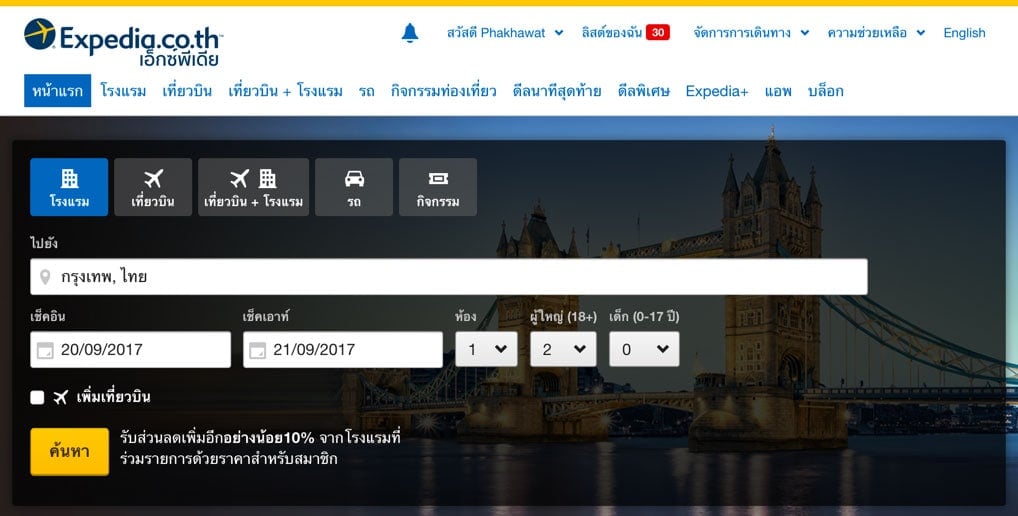Select the เที่ยวบิน + โรงแรม search tab
The width and height of the screenshot is (1018, 516).
point(253,187)
